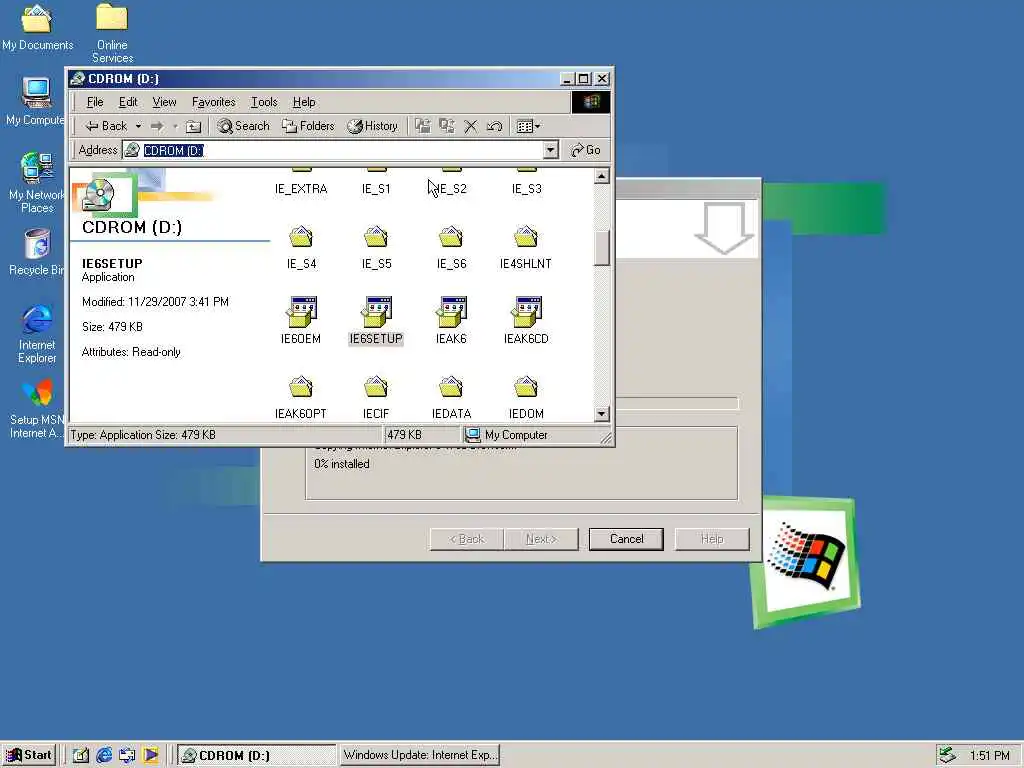Click the History toolbar button
The image size is (1024, 768).
click(373, 126)
